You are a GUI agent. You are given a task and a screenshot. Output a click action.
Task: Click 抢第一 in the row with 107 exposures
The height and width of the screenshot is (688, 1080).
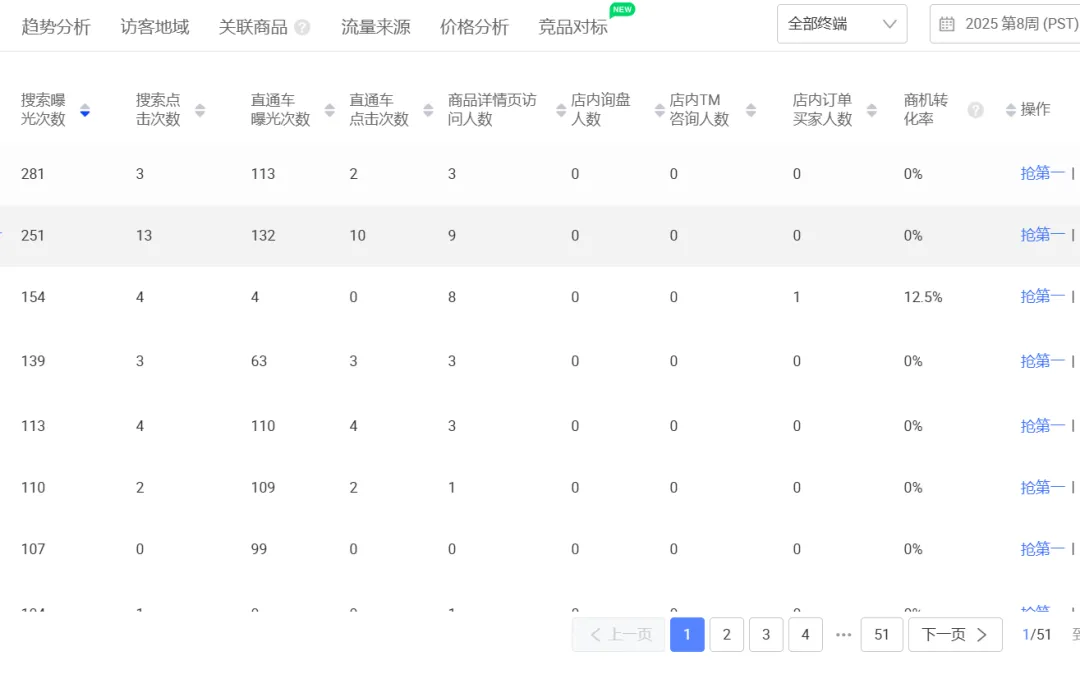[x=1042, y=549]
